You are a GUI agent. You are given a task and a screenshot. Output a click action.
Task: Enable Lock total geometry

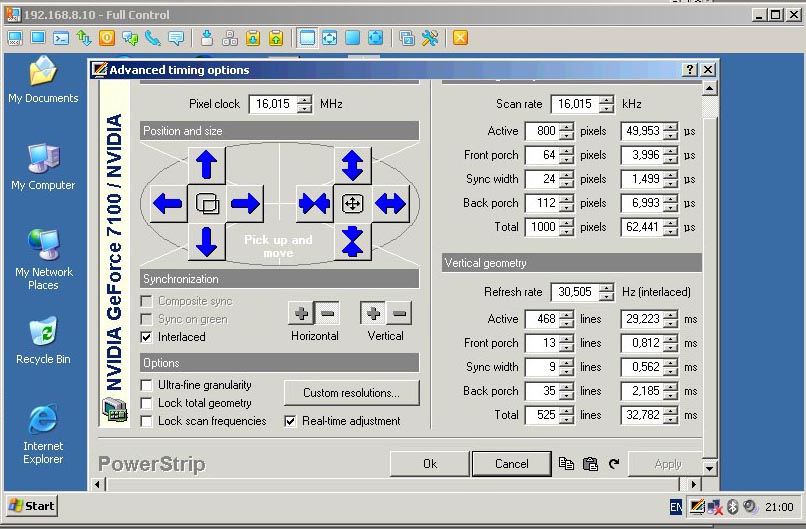tap(146, 403)
